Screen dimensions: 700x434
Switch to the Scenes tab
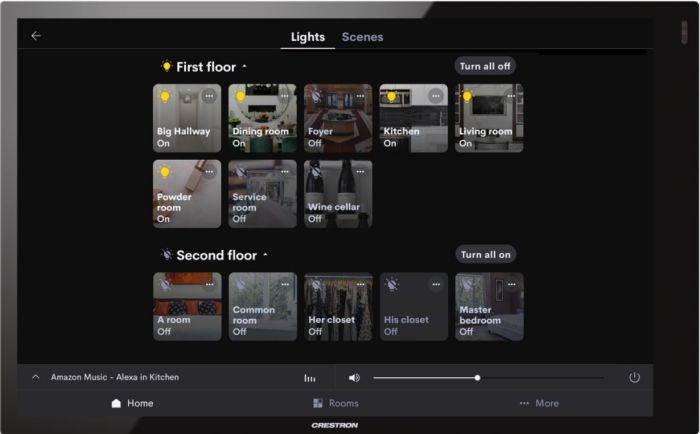click(x=362, y=37)
